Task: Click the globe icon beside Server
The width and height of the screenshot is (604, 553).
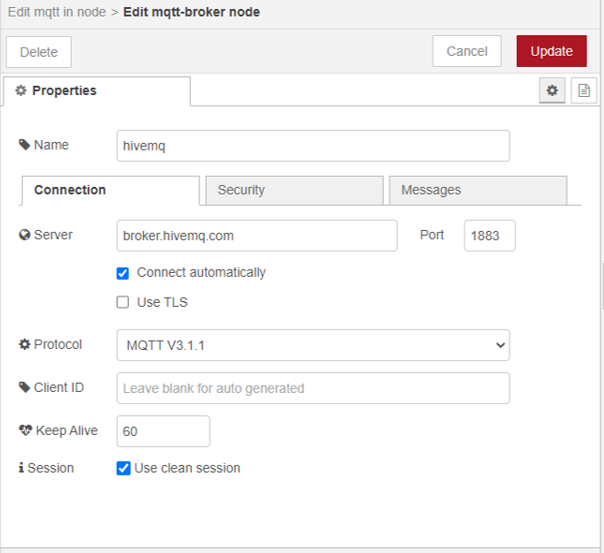Action: point(25,236)
